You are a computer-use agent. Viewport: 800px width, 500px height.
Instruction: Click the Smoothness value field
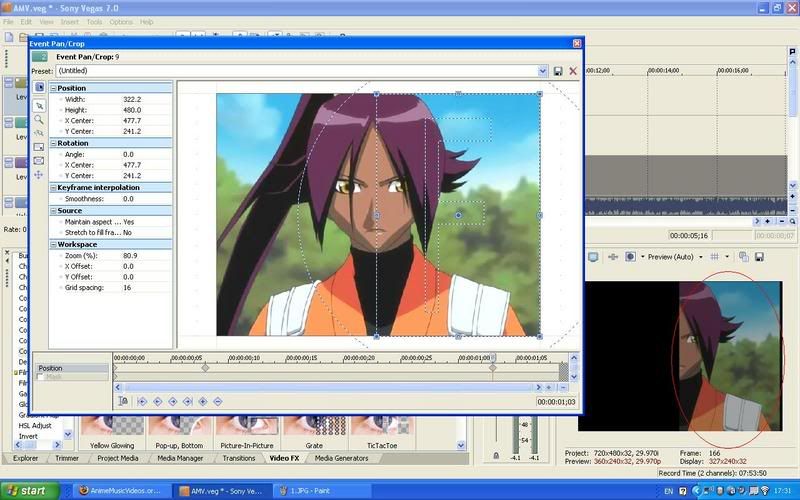[x=146, y=199]
